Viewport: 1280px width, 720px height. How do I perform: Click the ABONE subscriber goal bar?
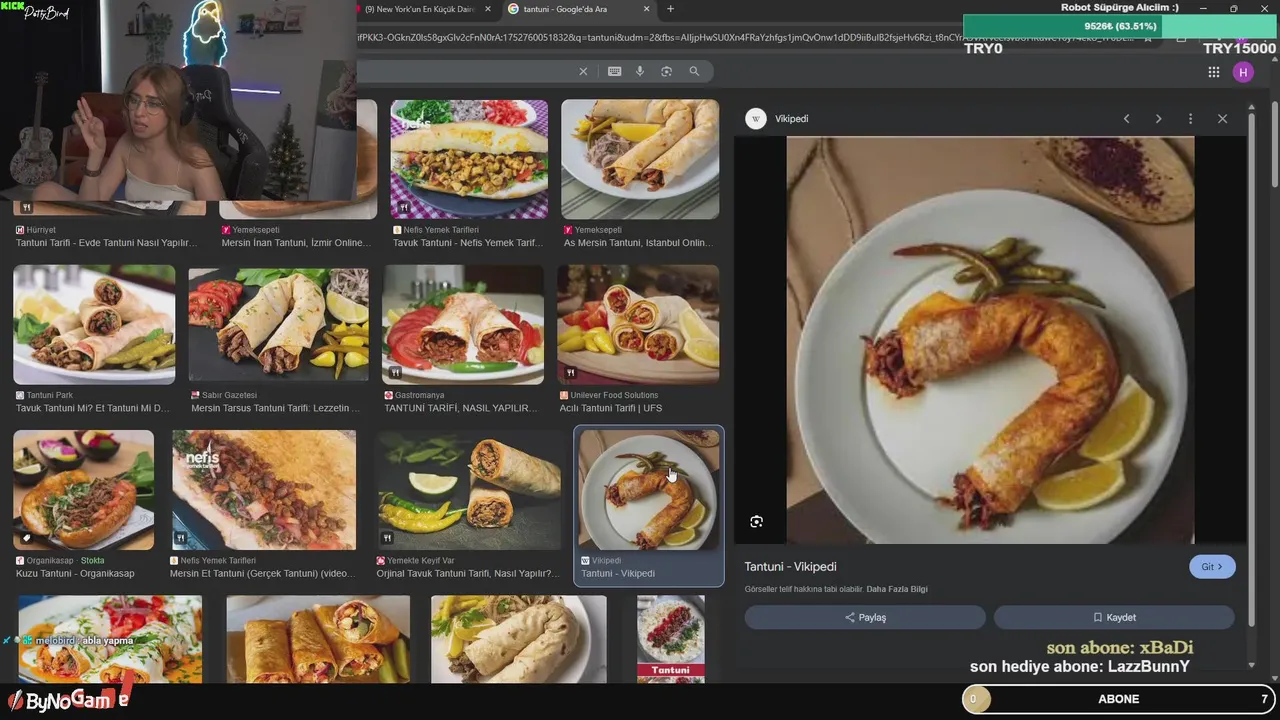point(1119,699)
